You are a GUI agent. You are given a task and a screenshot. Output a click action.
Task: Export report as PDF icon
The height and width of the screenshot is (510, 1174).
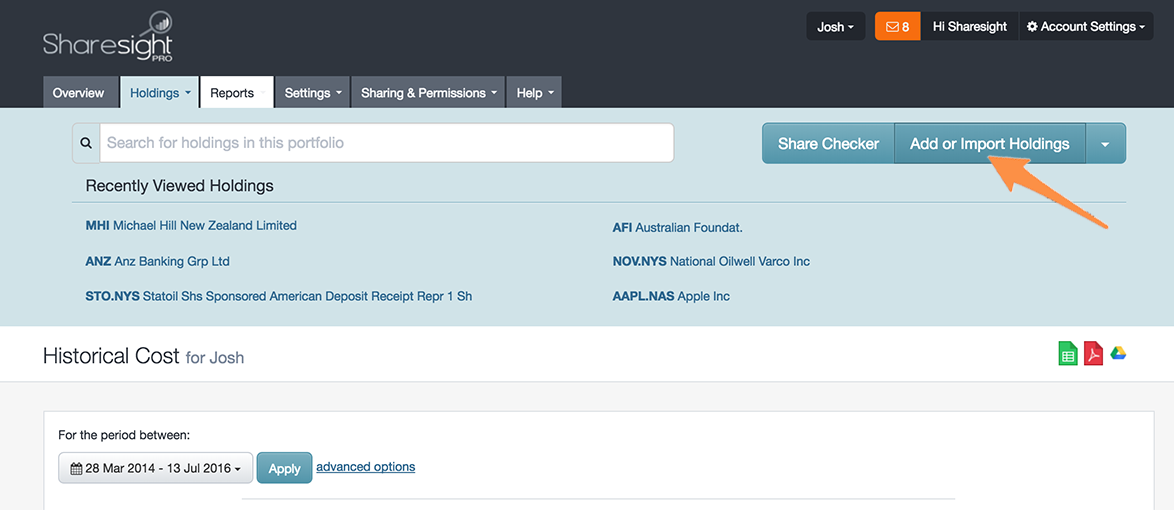coord(1093,354)
